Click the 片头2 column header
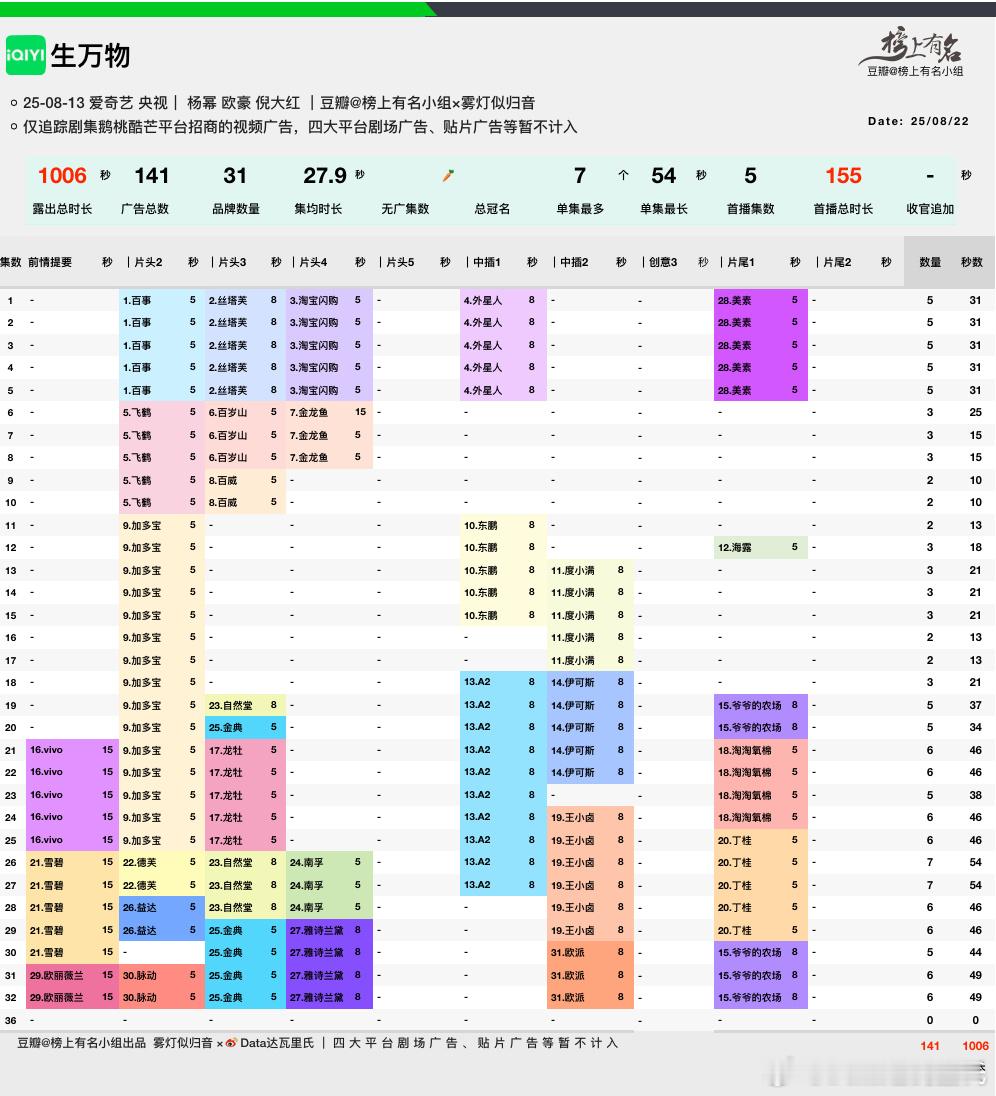This screenshot has width=996, height=1096. point(148,262)
